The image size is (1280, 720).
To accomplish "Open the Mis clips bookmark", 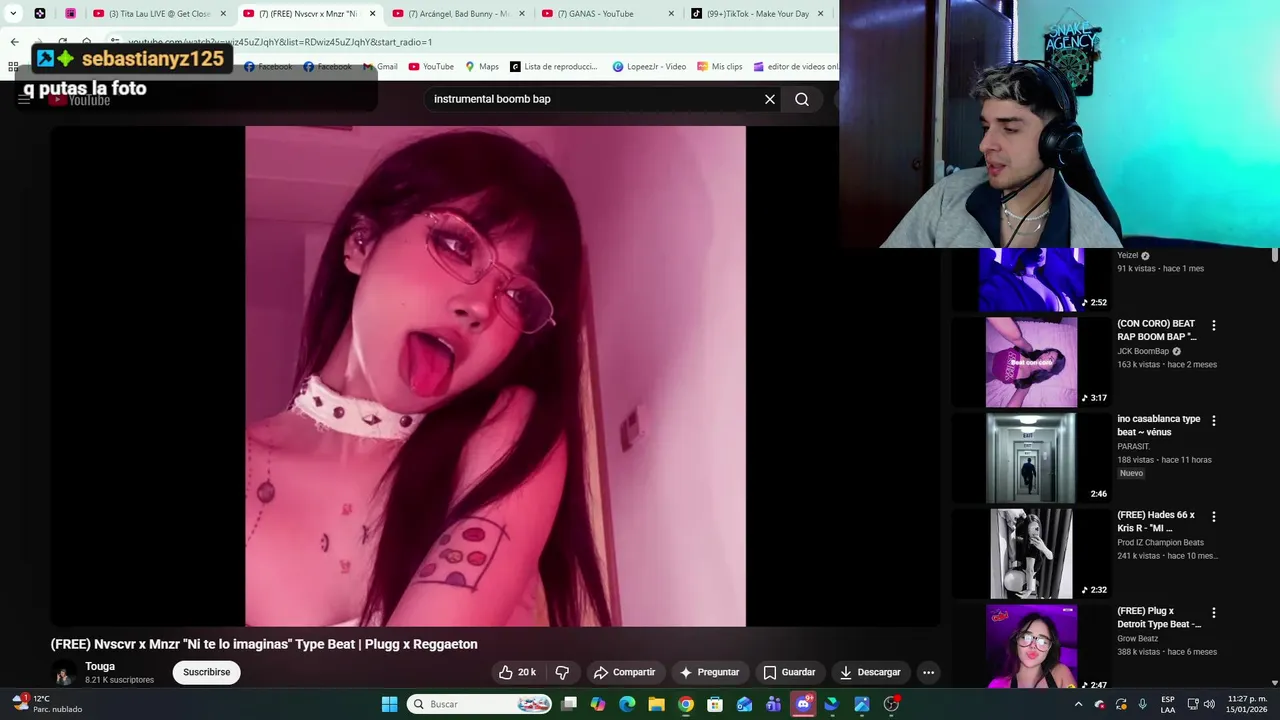I will [x=720, y=67].
